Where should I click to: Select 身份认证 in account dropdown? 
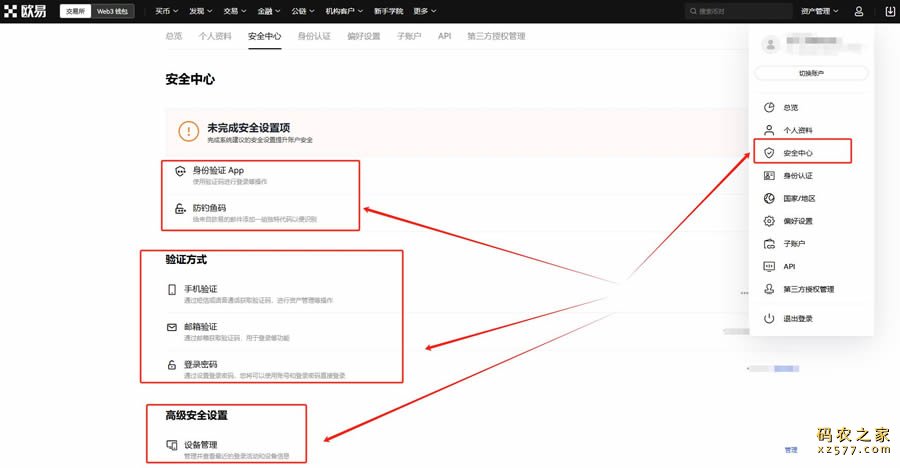tap(798, 176)
